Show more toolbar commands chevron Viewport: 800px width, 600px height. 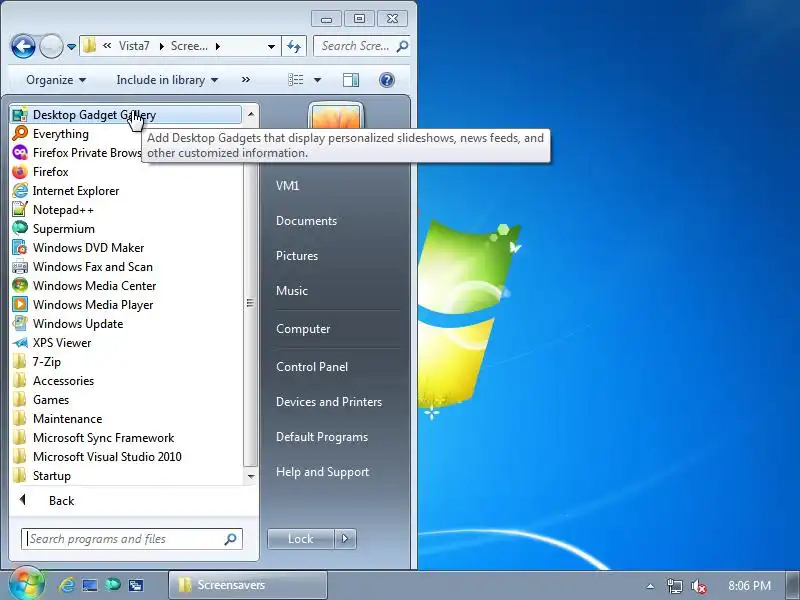[x=246, y=80]
